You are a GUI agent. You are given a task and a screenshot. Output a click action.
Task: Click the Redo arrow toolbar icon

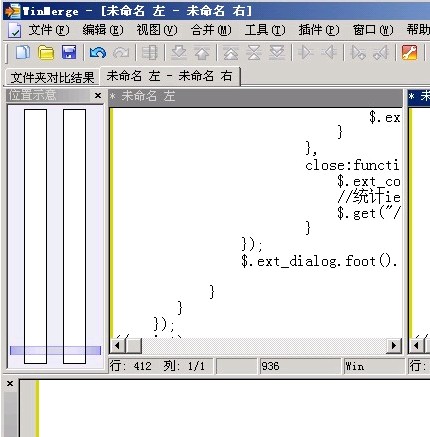coord(121,53)
